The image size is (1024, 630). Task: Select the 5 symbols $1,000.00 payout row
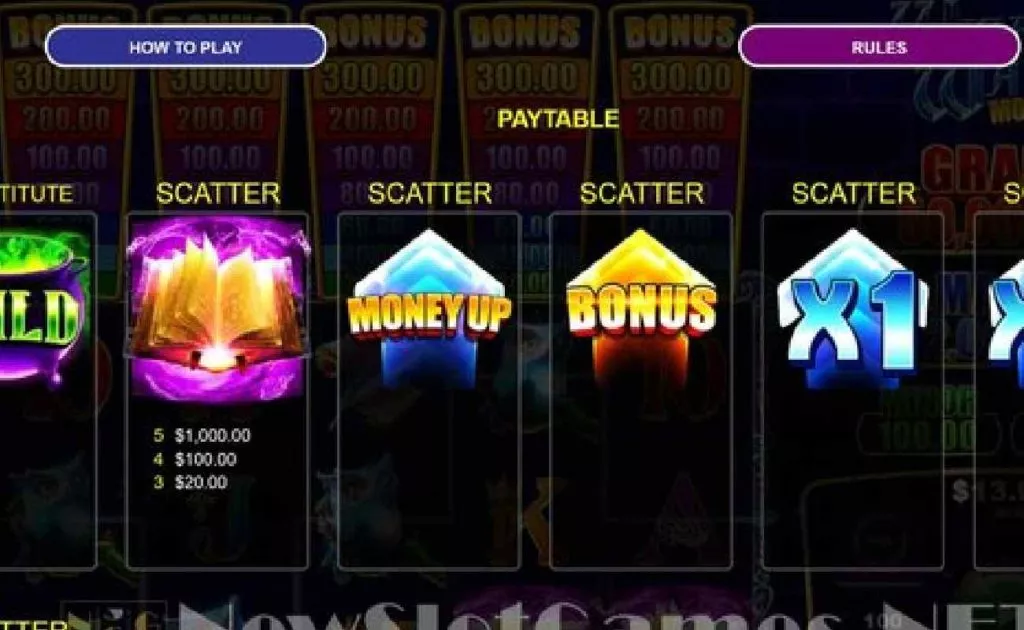[202, 435]
